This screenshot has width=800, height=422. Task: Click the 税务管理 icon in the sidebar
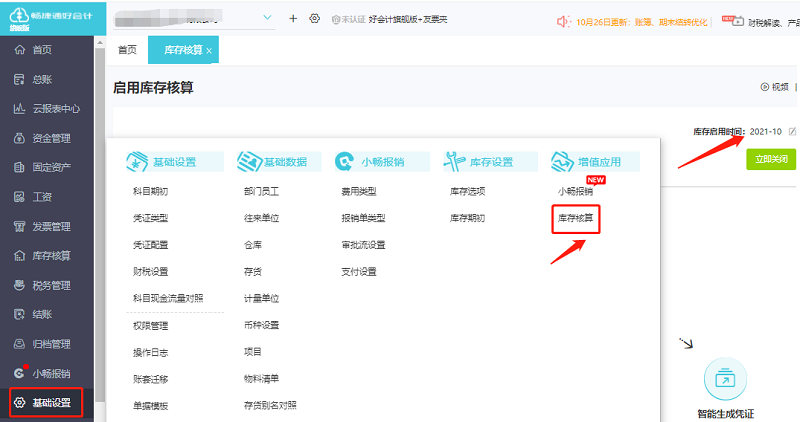pyautogui.click(x=19, y=285)
